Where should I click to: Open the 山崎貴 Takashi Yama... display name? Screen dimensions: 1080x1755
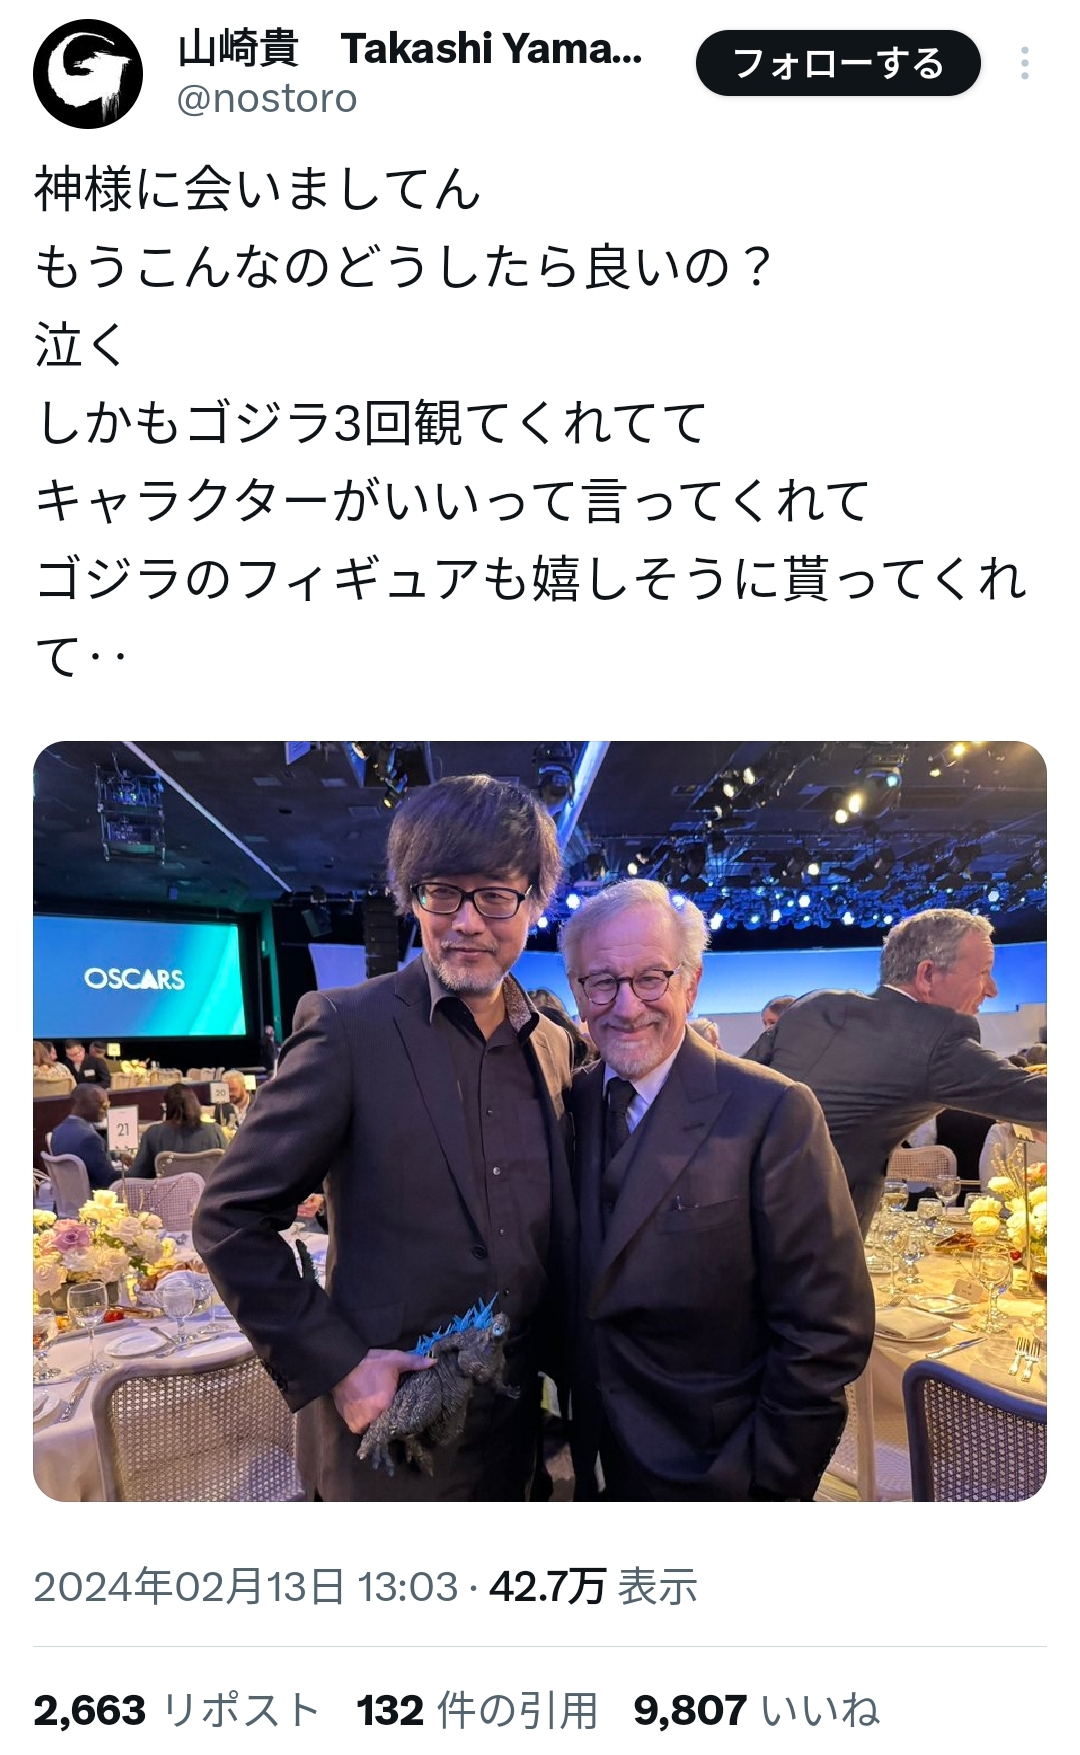point(411,48)
